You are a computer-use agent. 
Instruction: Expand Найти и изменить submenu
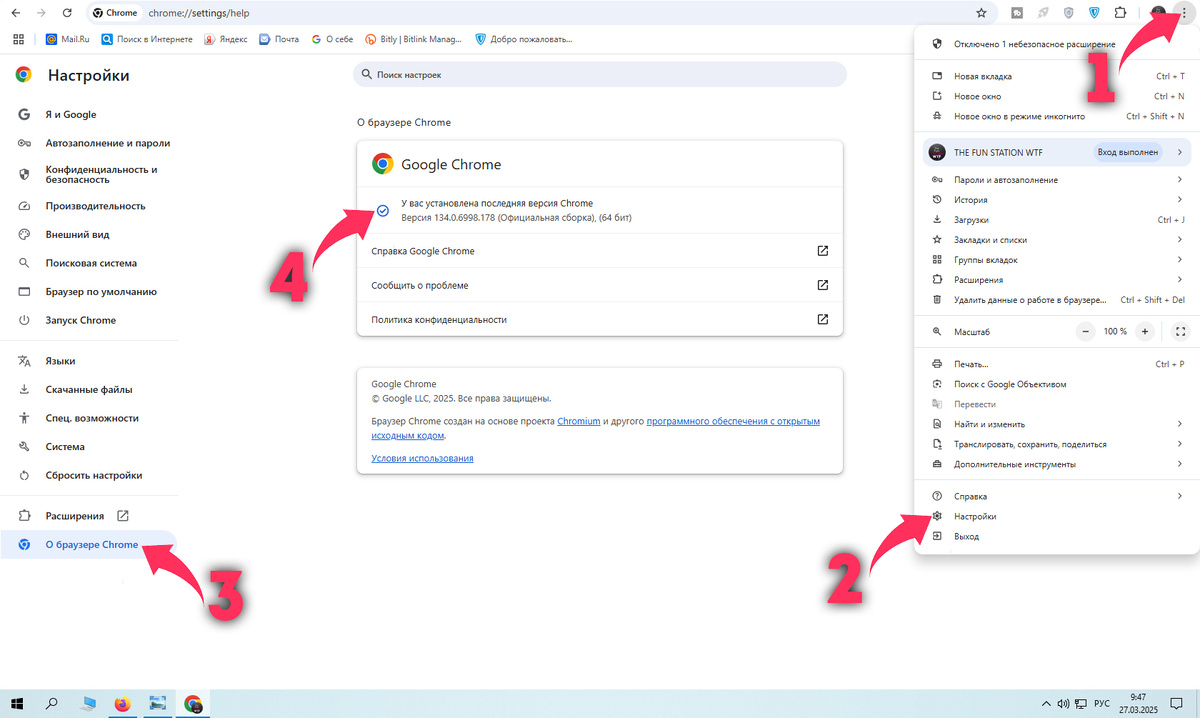[1057, 424]
